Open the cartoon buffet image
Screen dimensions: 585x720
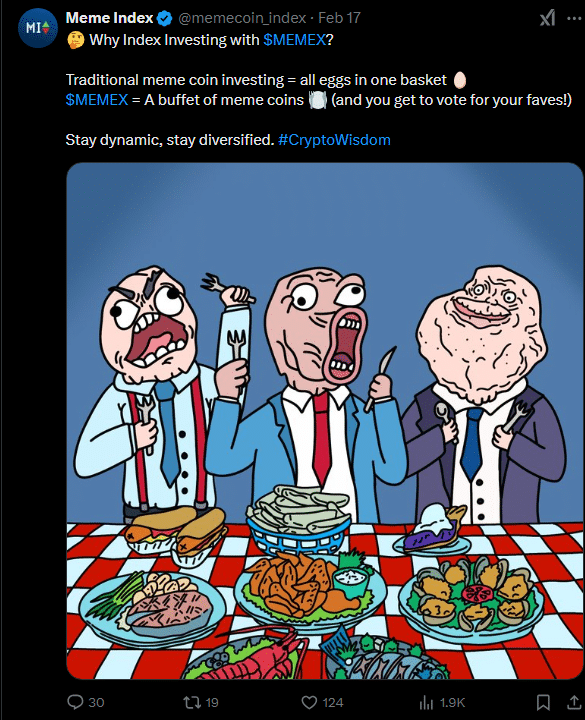coord(325,421)
